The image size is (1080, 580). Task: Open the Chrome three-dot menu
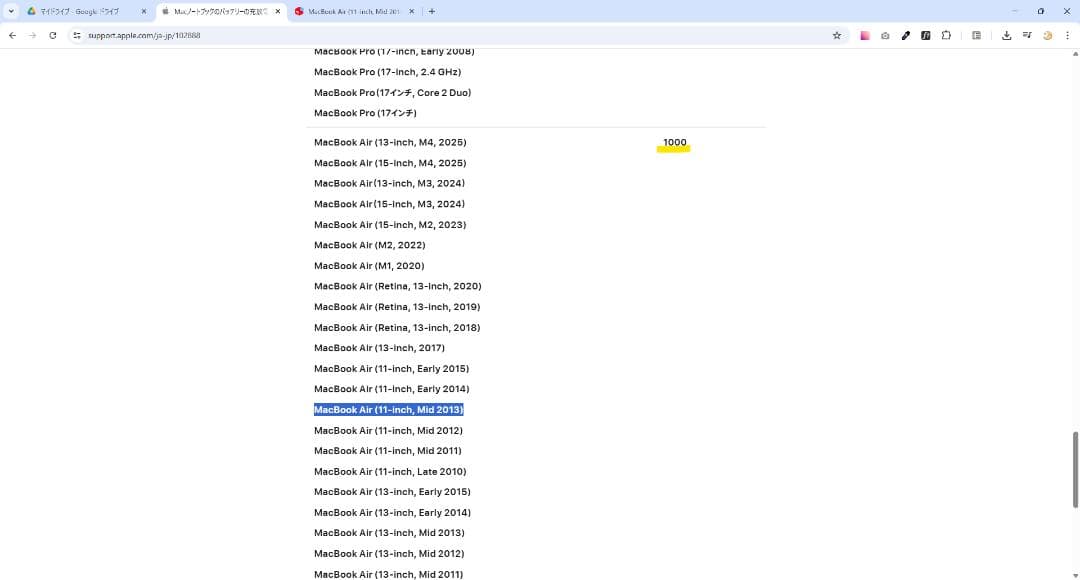tap(1067, 35)
